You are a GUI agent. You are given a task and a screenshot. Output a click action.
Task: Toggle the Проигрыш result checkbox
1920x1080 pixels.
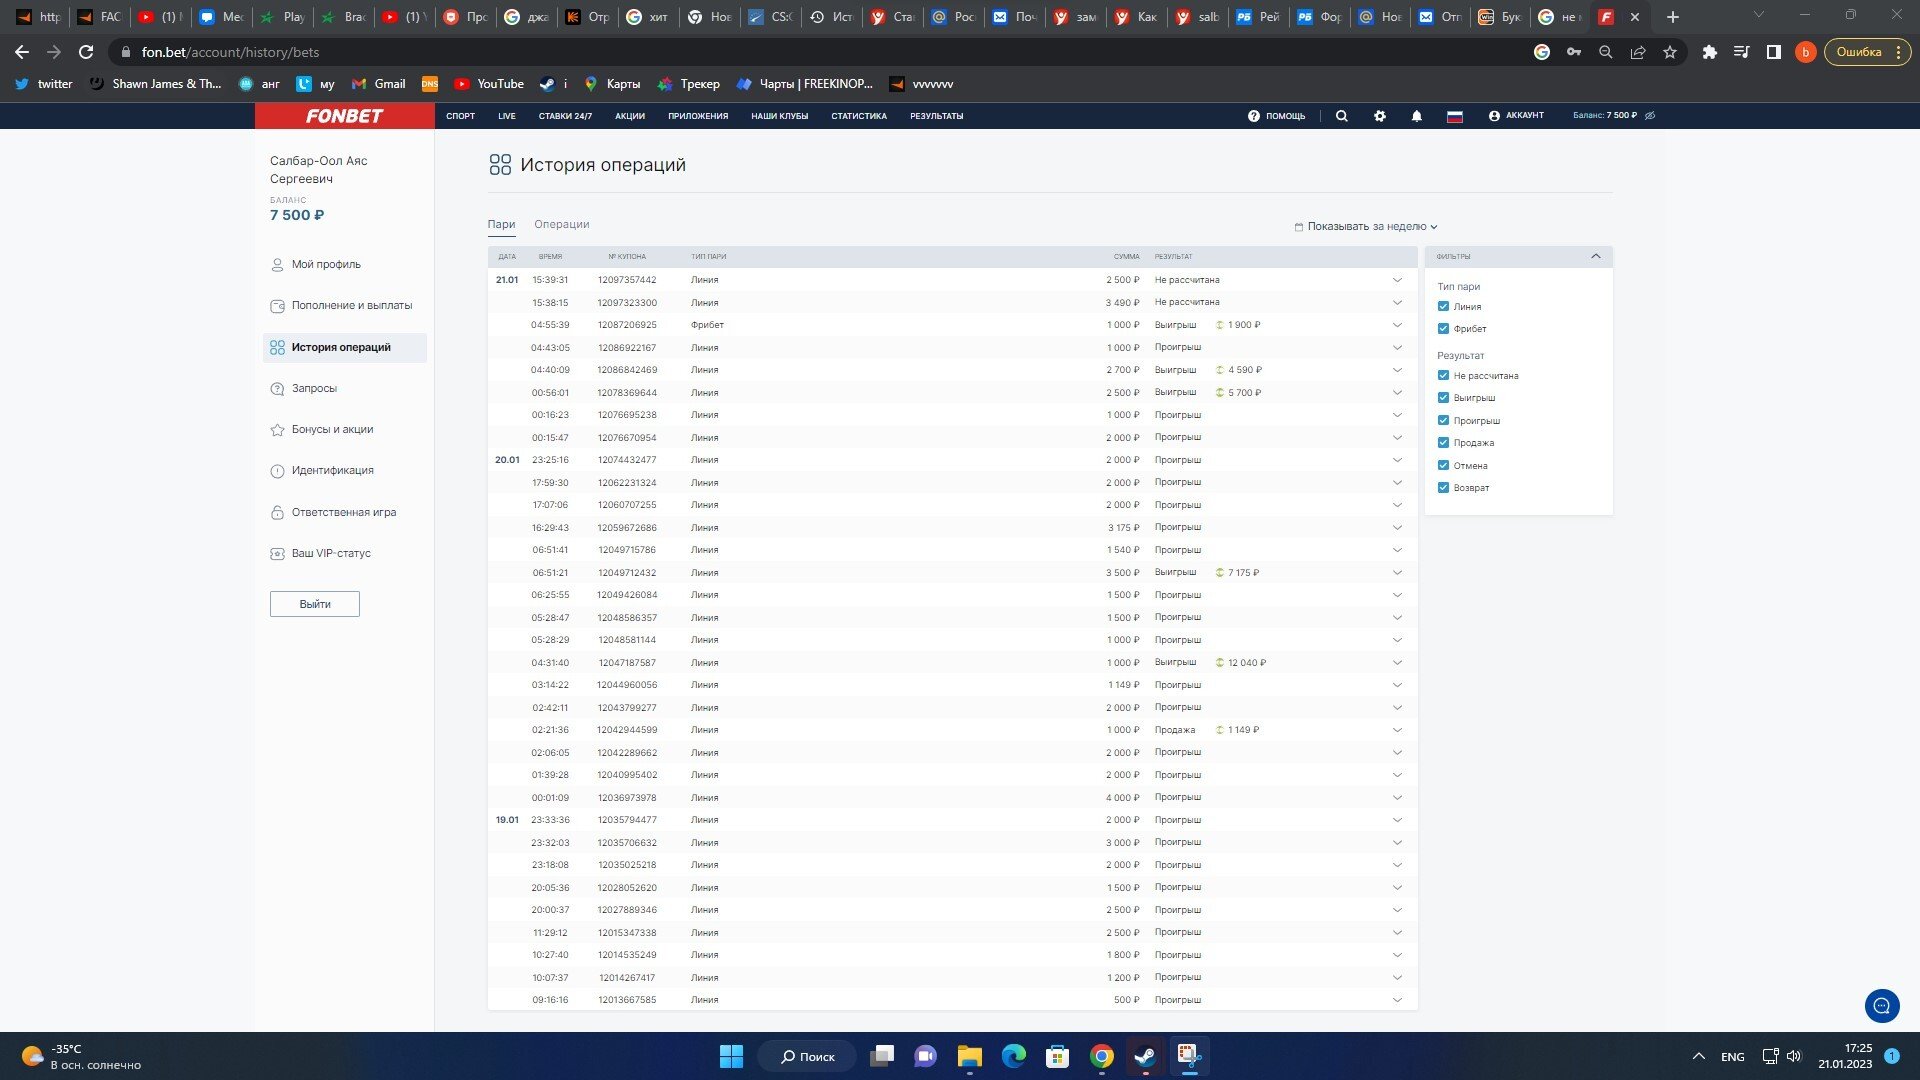[x=1443, y=420]
